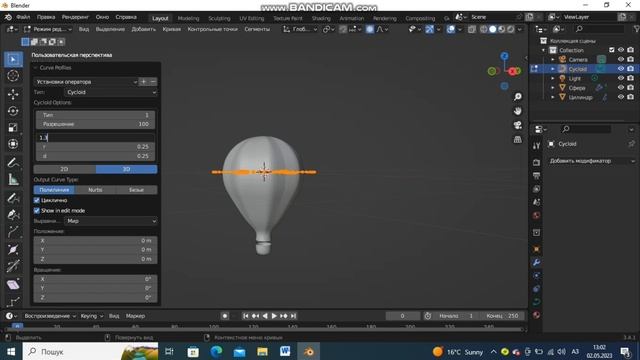This screenshot has width=640, height=360.
Task: Click the blue Z axis on the gizmo
Action: point(504,56)
